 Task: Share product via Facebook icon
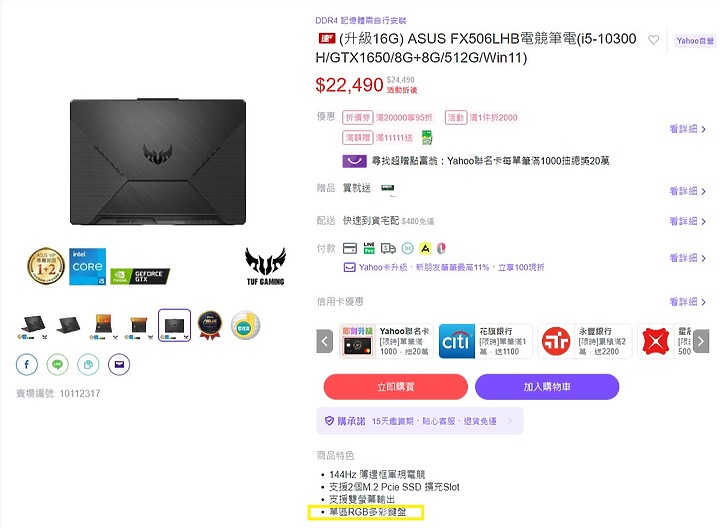(27, 365)
